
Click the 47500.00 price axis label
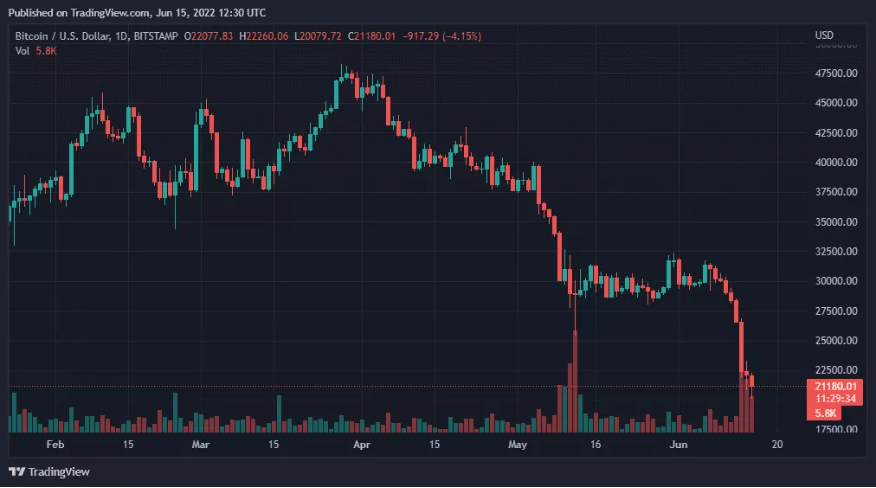(x=836, y=74)
